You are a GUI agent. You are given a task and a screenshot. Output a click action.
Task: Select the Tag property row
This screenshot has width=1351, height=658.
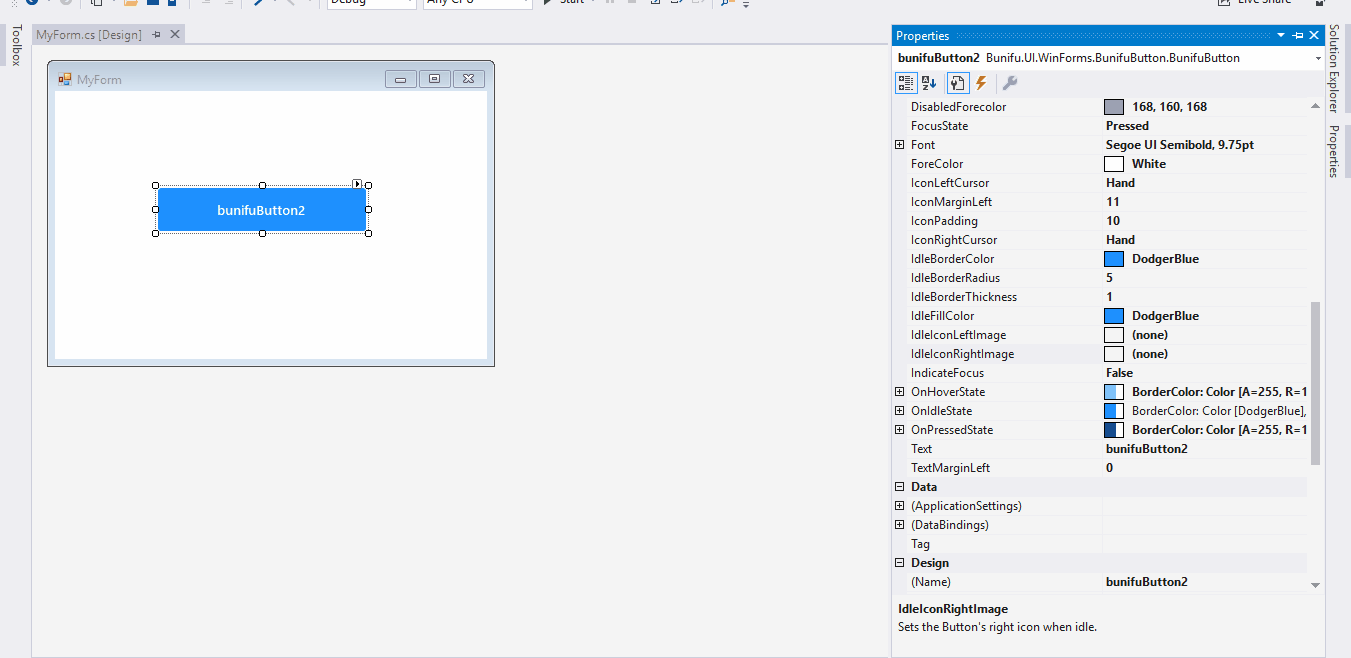pyautogui.click(x=1100, y=544)
